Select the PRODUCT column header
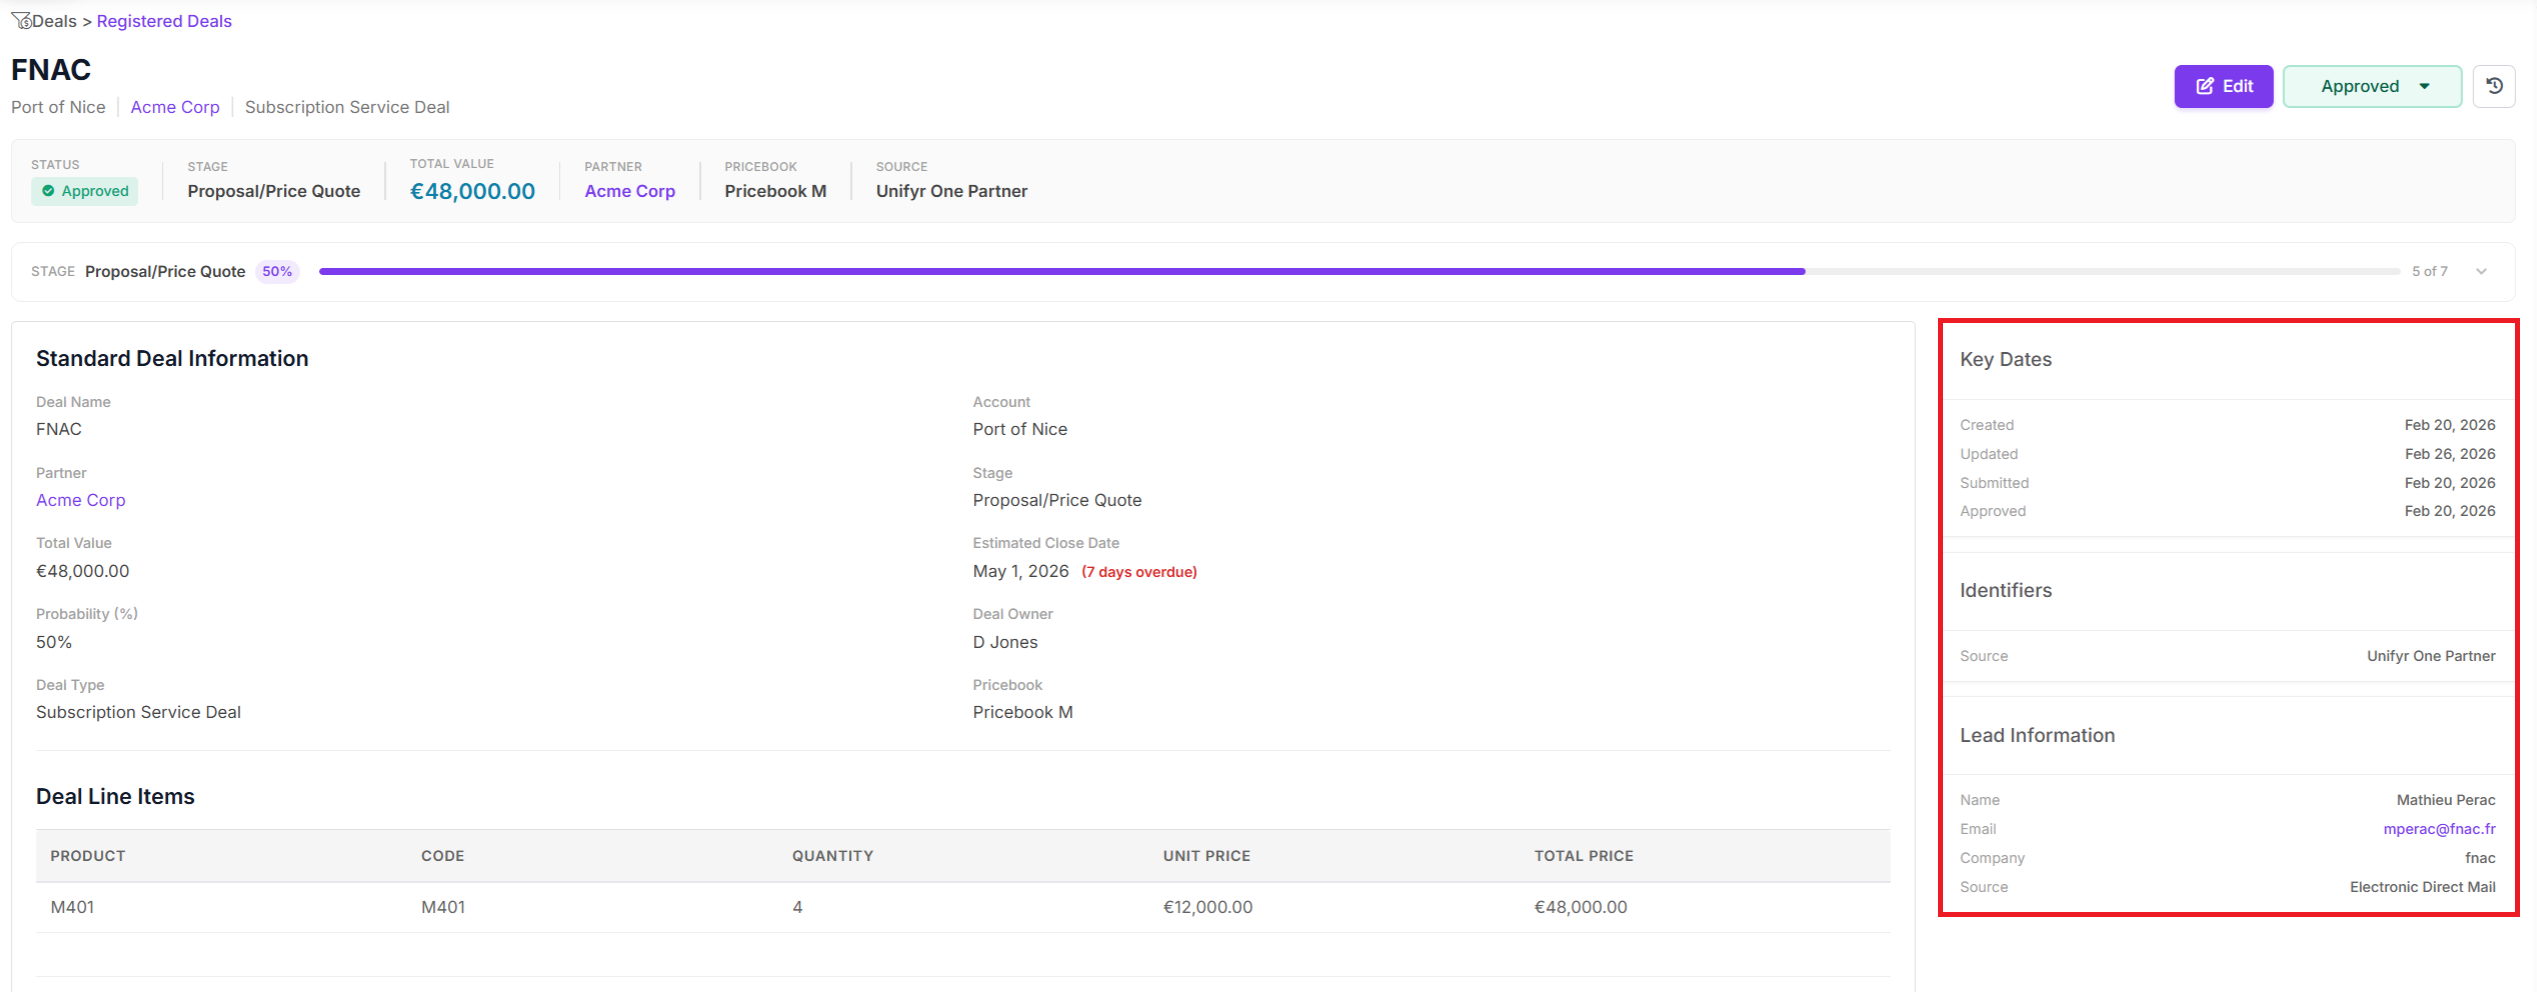The image size is (2537, 992). tap(88, 856)
